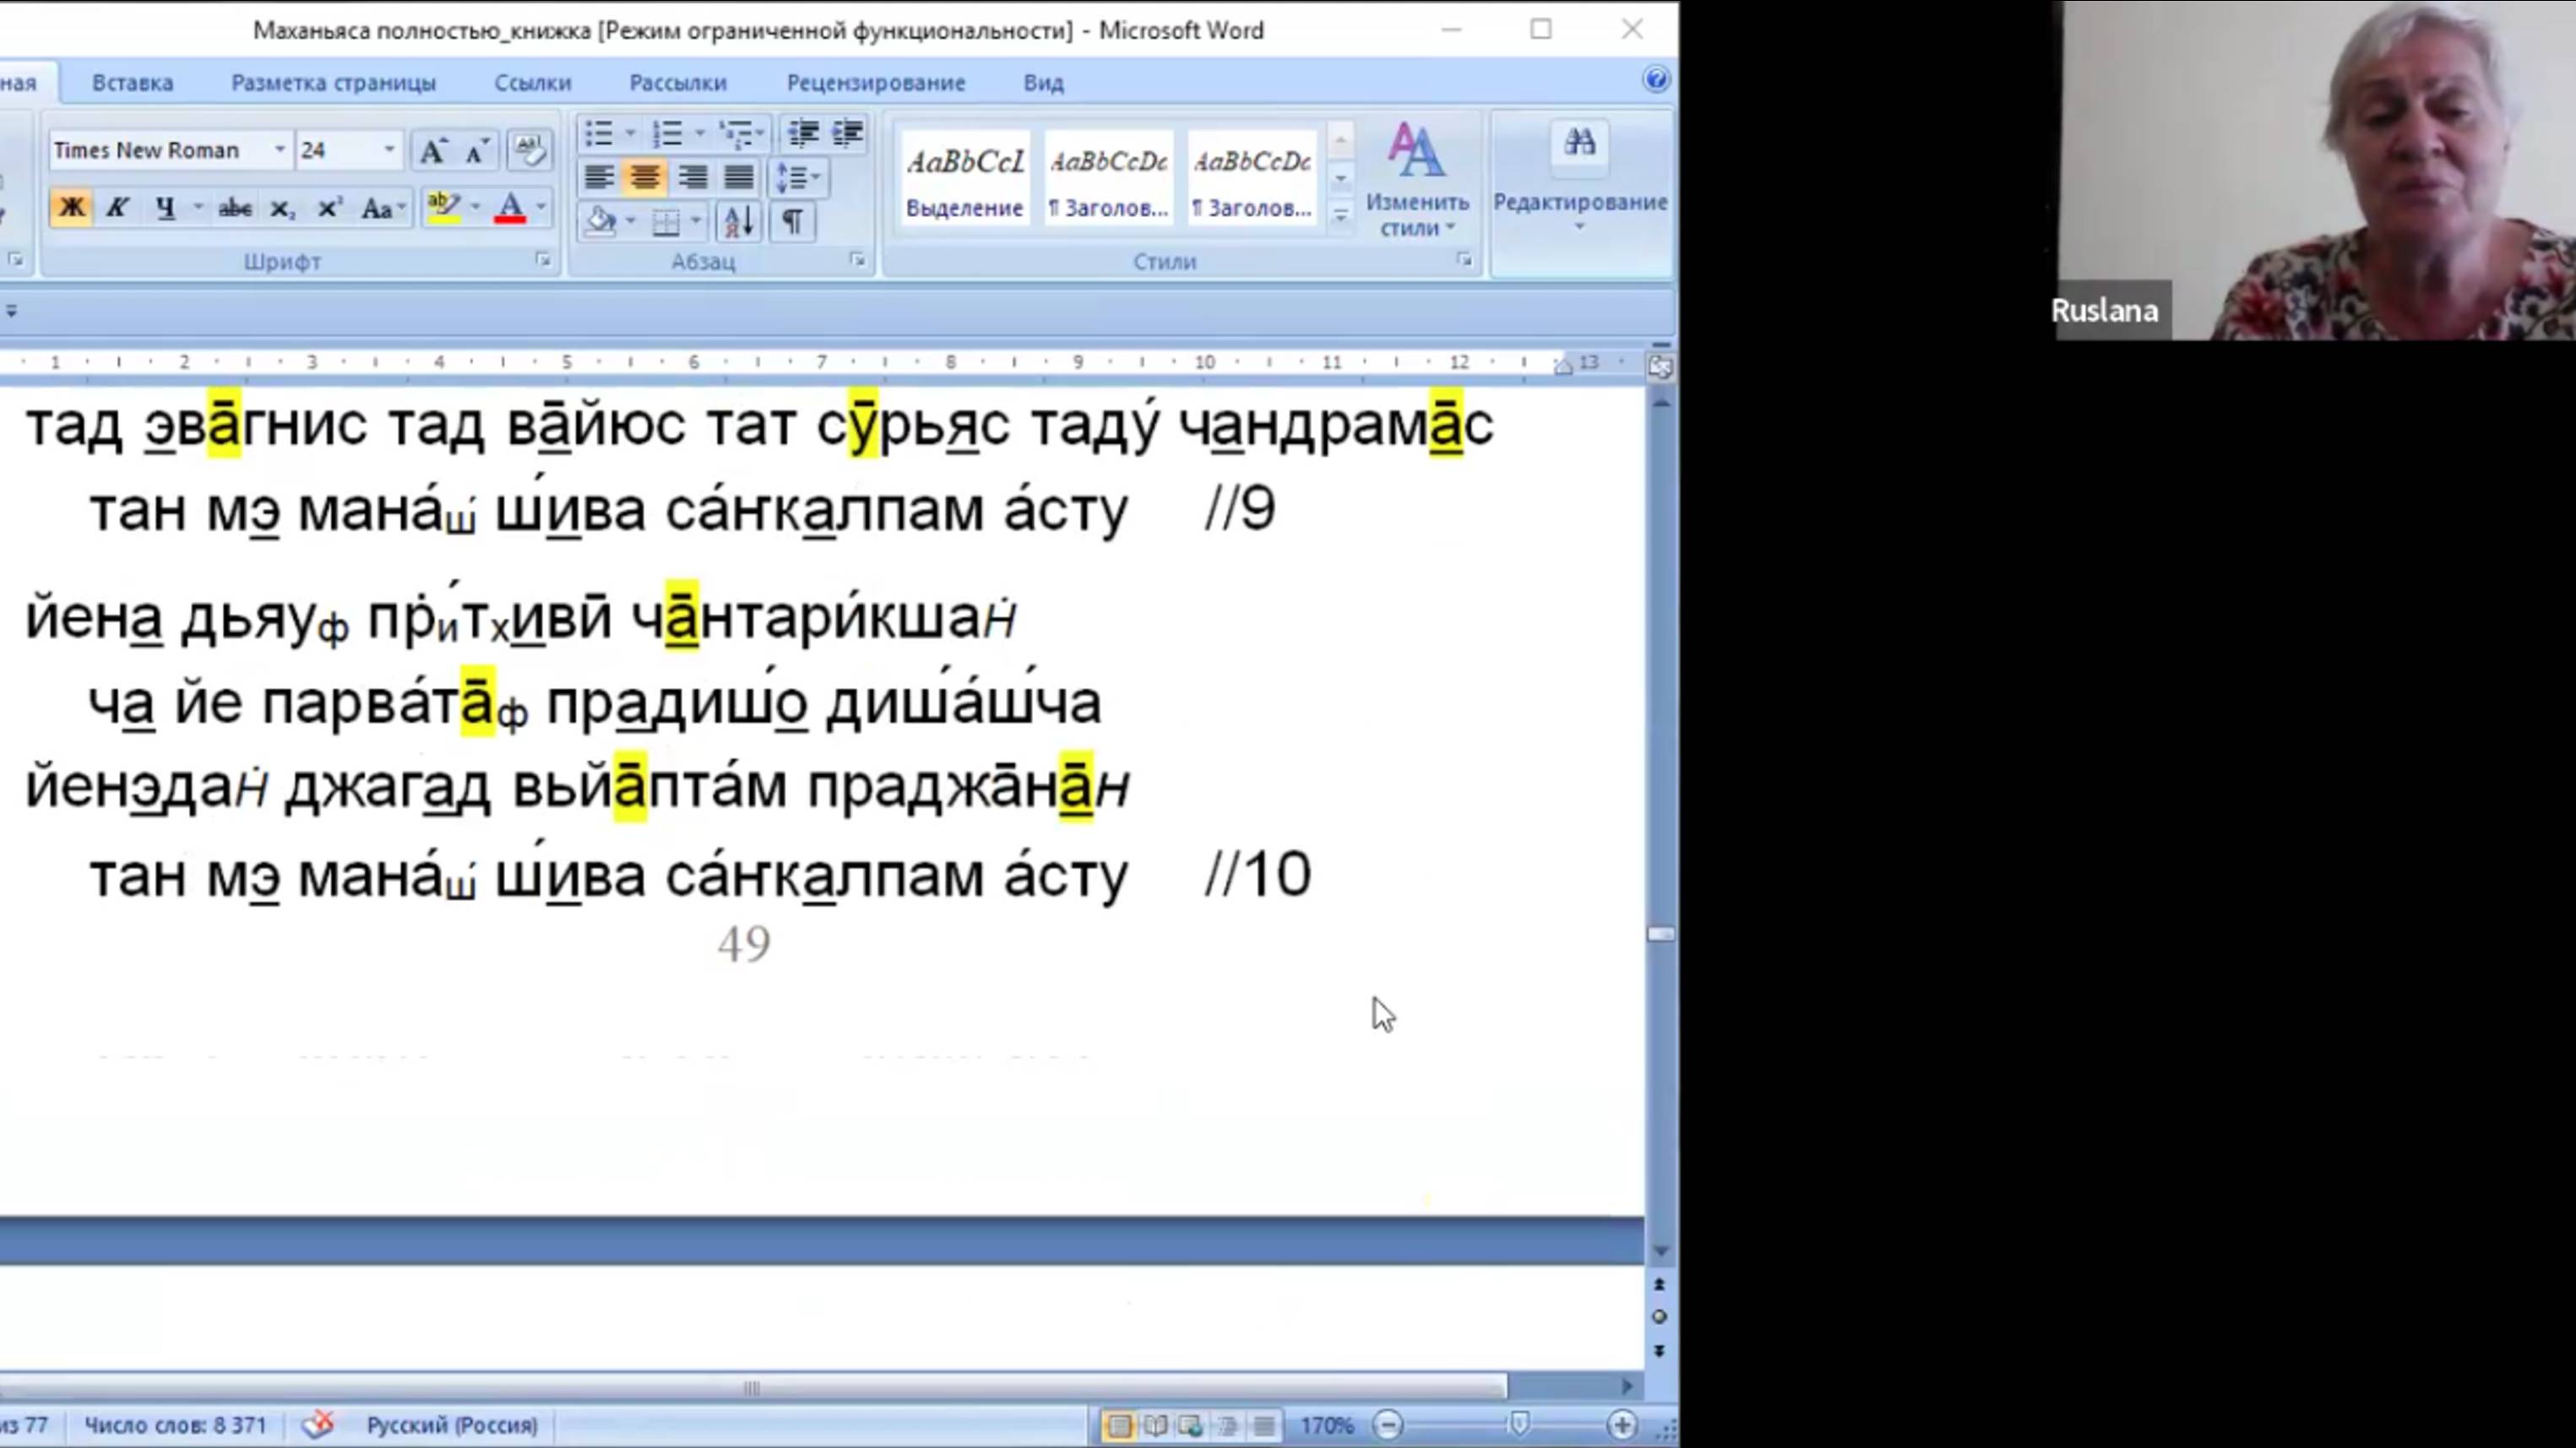Click the zoom slider handle

click(1519, 1424)
